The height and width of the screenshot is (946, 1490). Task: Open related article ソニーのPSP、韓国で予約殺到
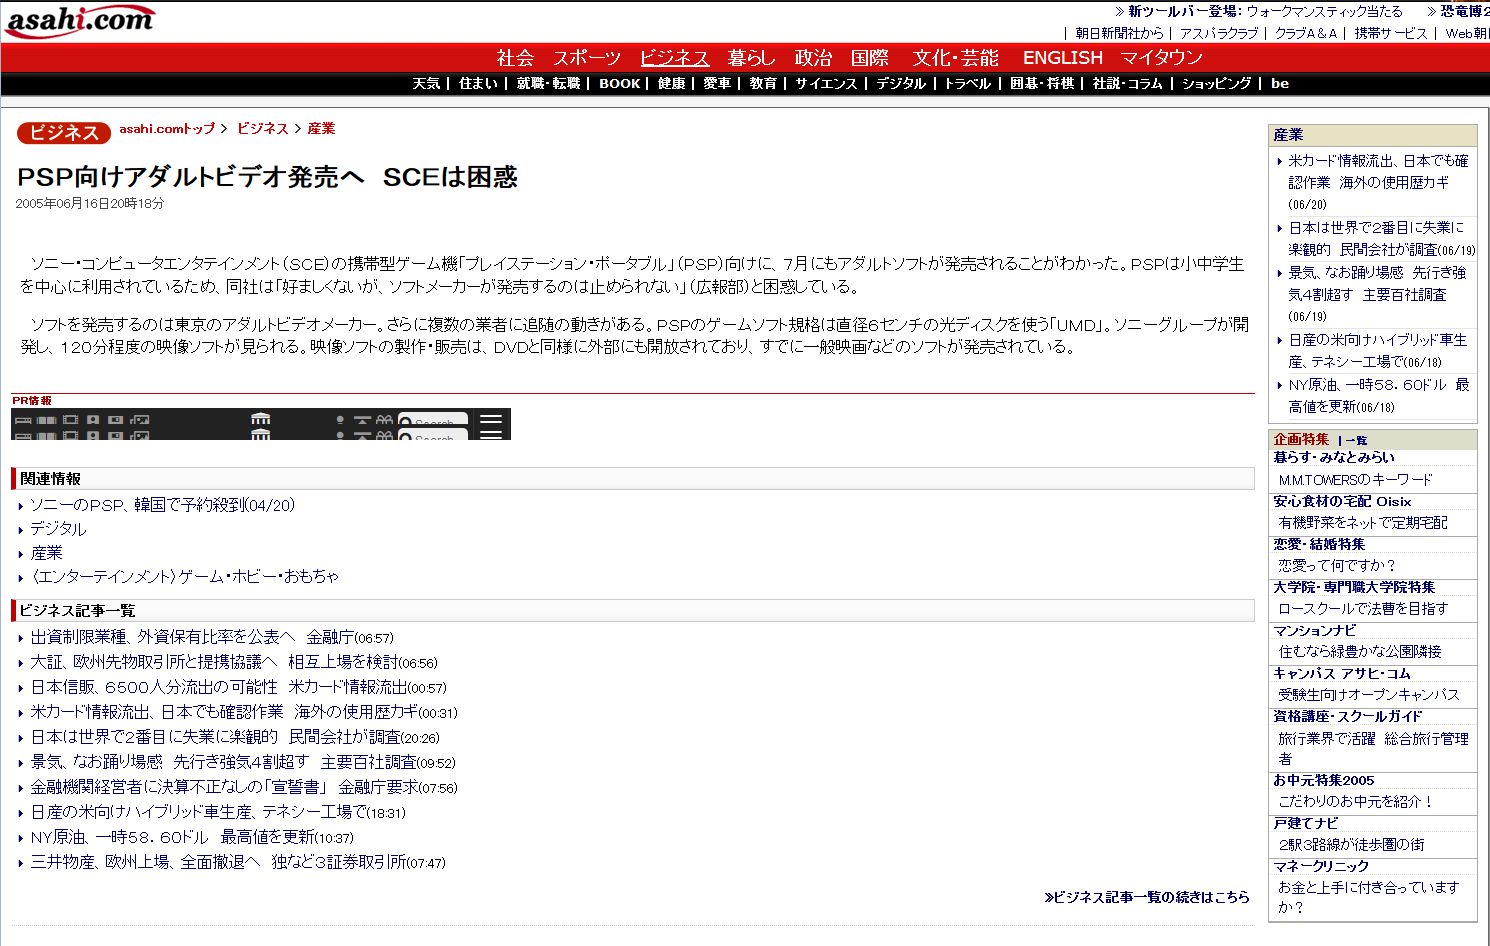click(x=162, y=505)
